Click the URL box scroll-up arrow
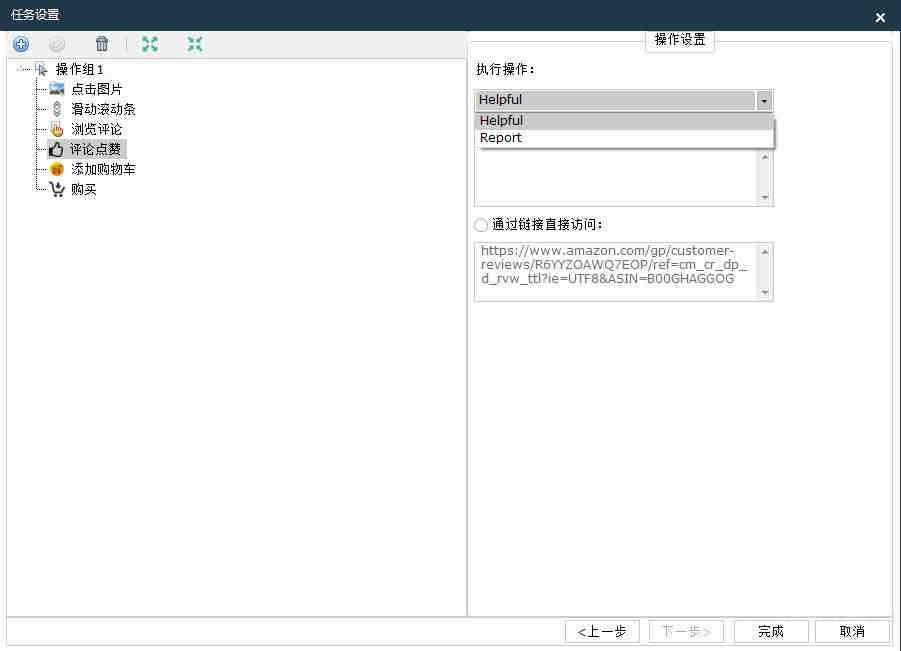The image size is (901, 651). click(x=765, y=252)
